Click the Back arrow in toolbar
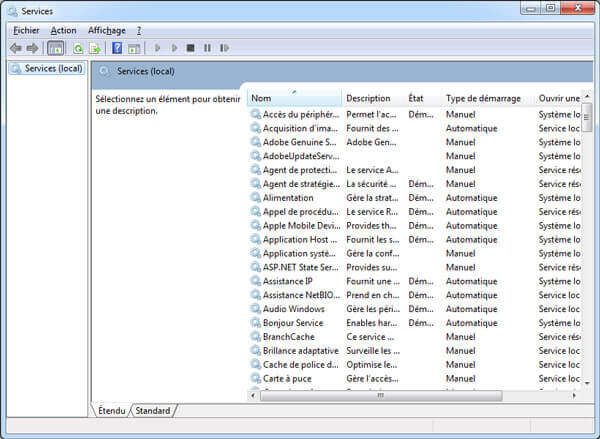600x439 pixels. (15, 48)
